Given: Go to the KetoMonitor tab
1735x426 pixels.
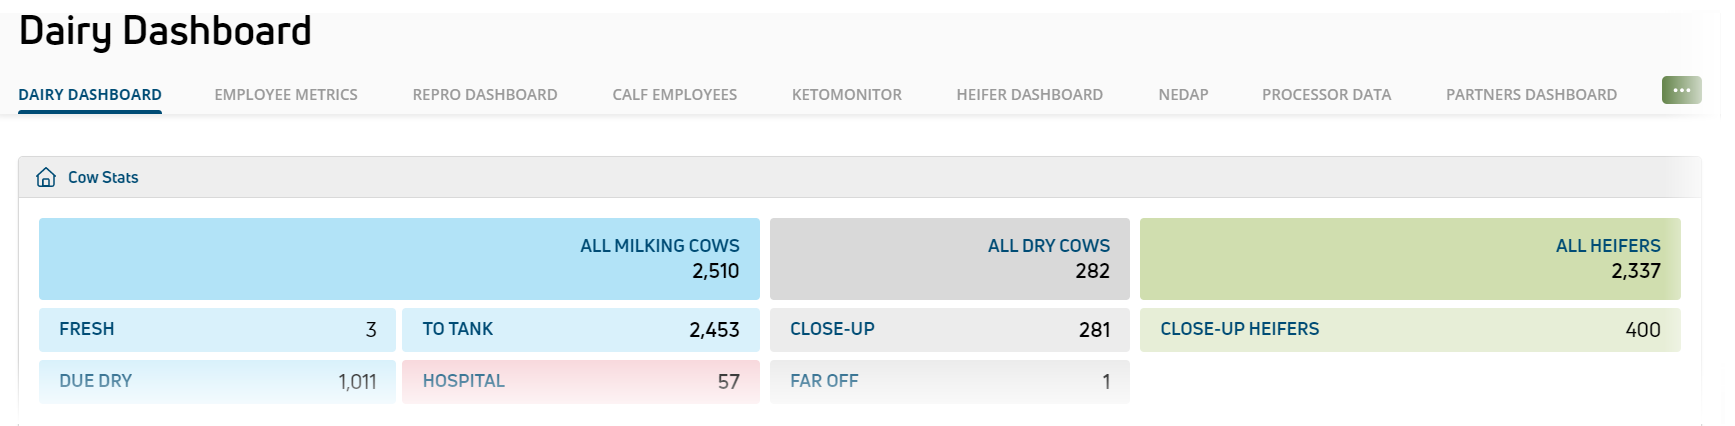Looking at the screenshot, I should point(847,95).
